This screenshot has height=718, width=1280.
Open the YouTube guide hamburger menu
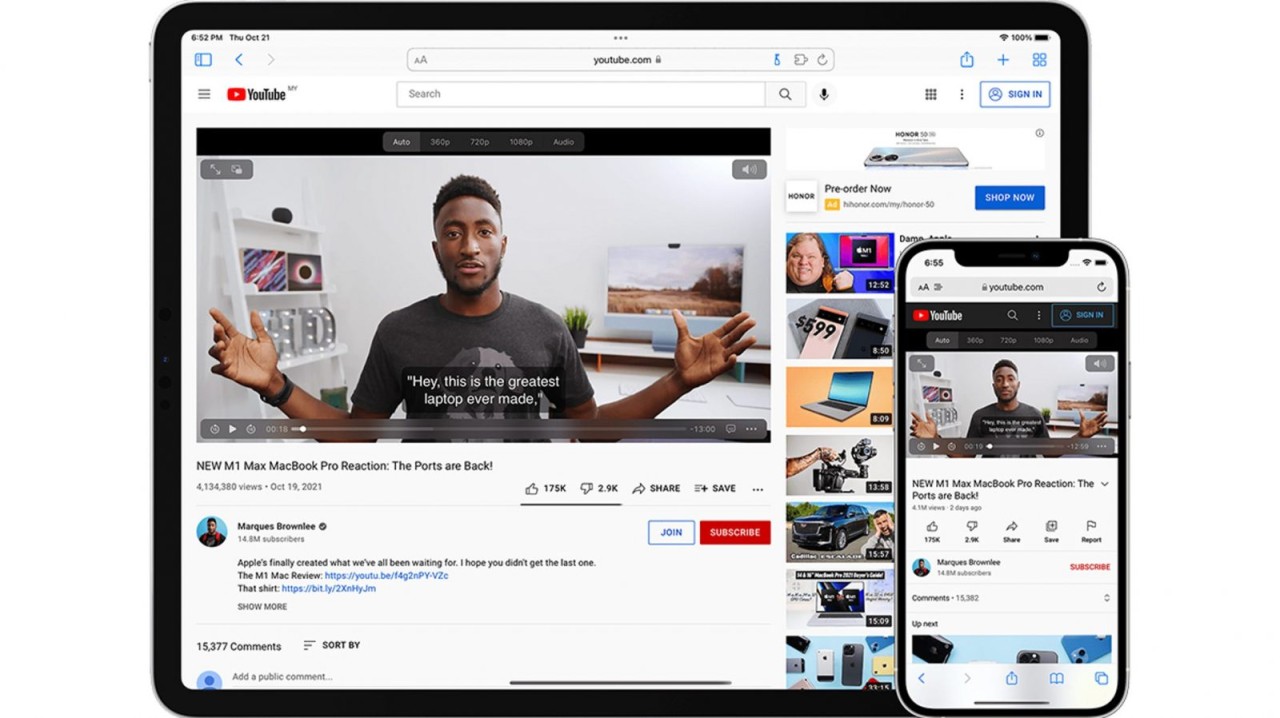pos(203,93)
